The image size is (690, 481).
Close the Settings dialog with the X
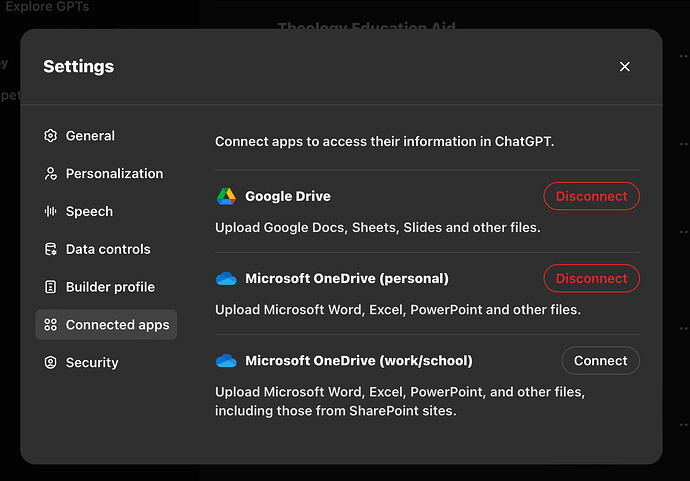coord(624,66)
